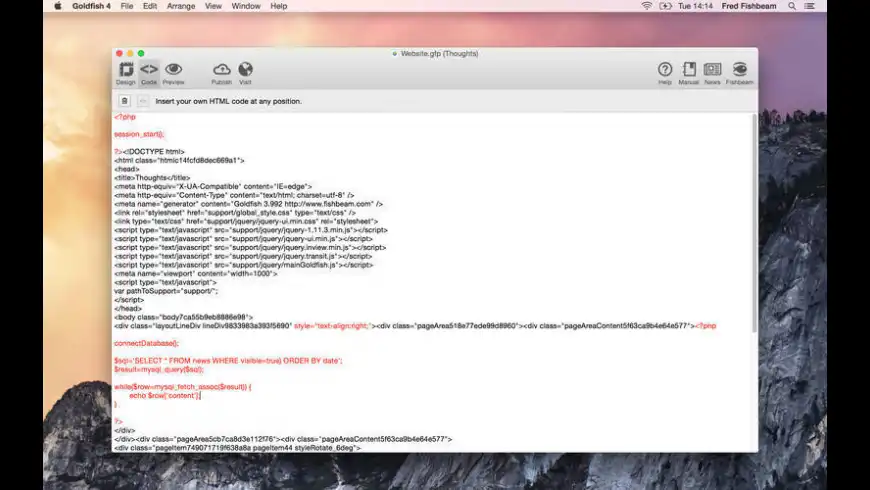Click the small button beside the trash icon

point(143,101)
